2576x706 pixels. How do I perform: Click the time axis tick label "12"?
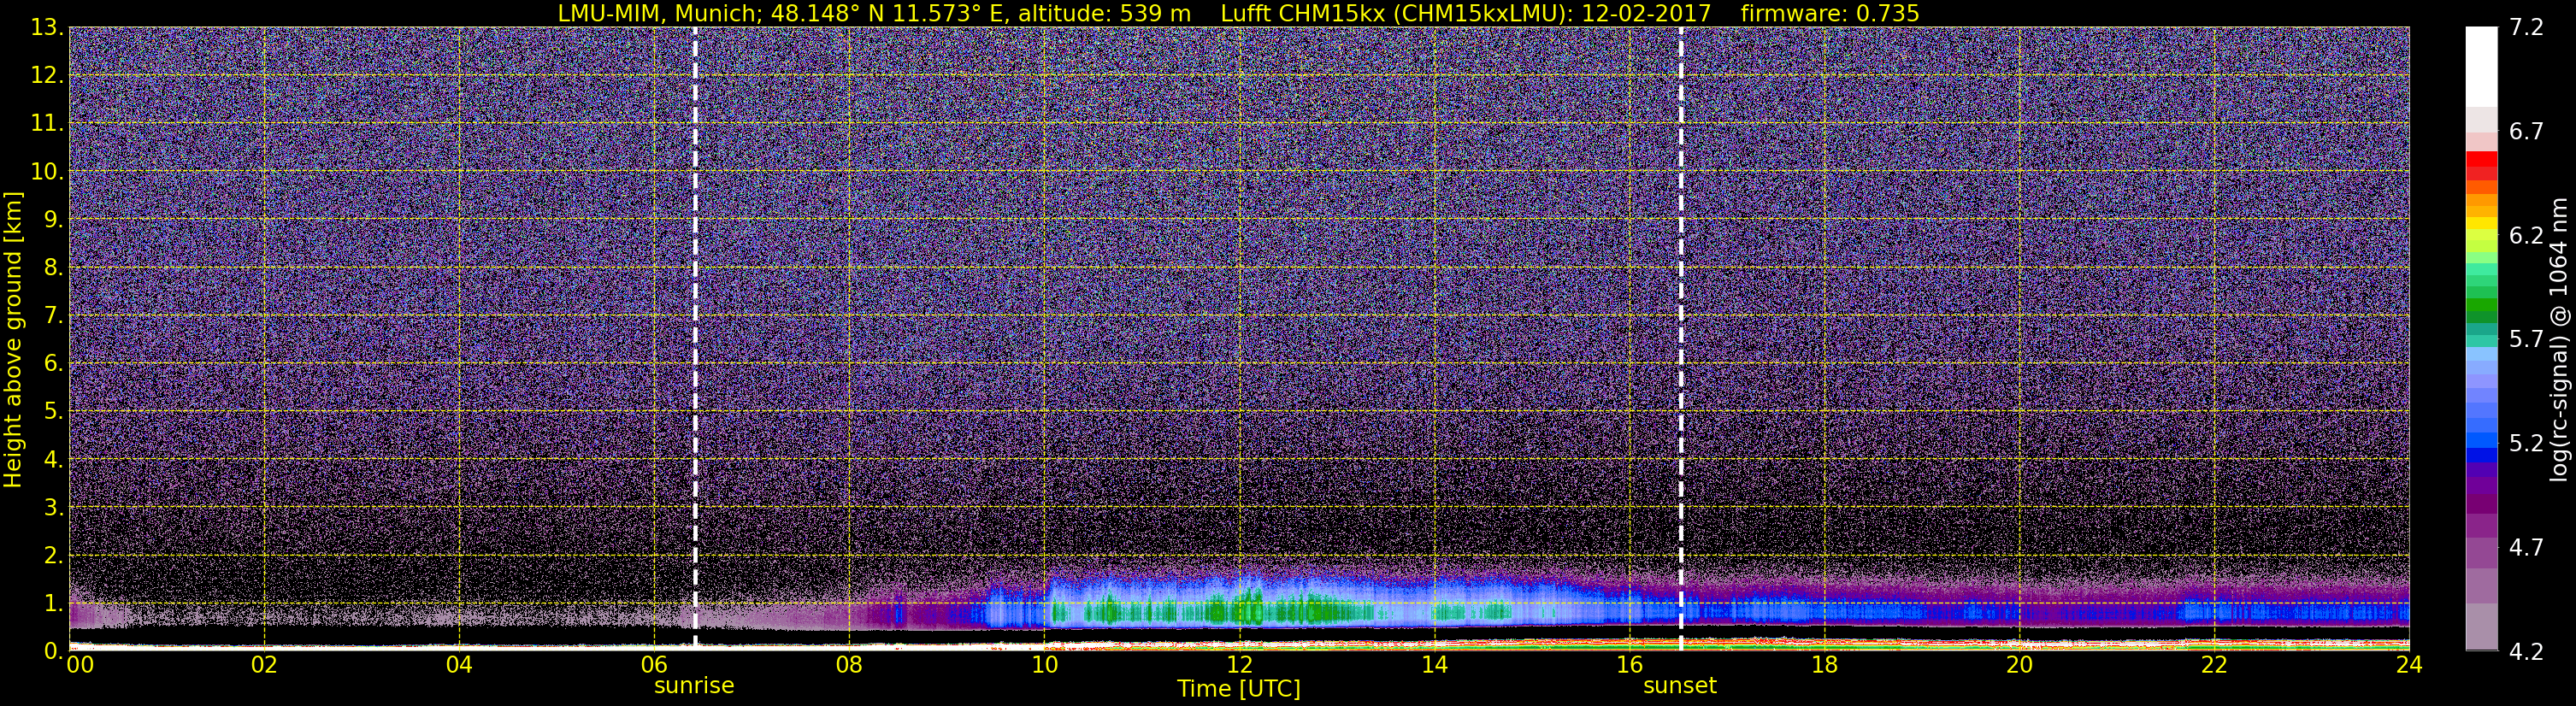click(1239, 665)
